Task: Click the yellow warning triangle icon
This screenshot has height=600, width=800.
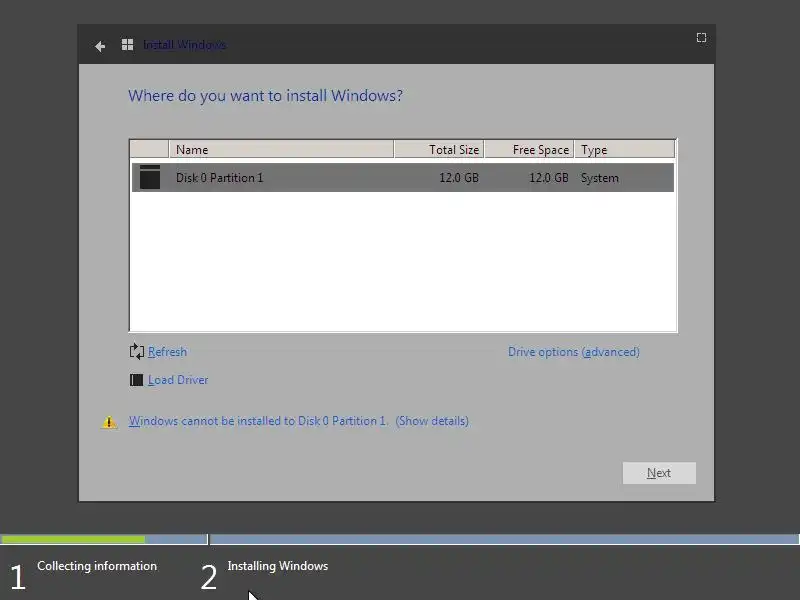Action: click(x=109, y=422)
